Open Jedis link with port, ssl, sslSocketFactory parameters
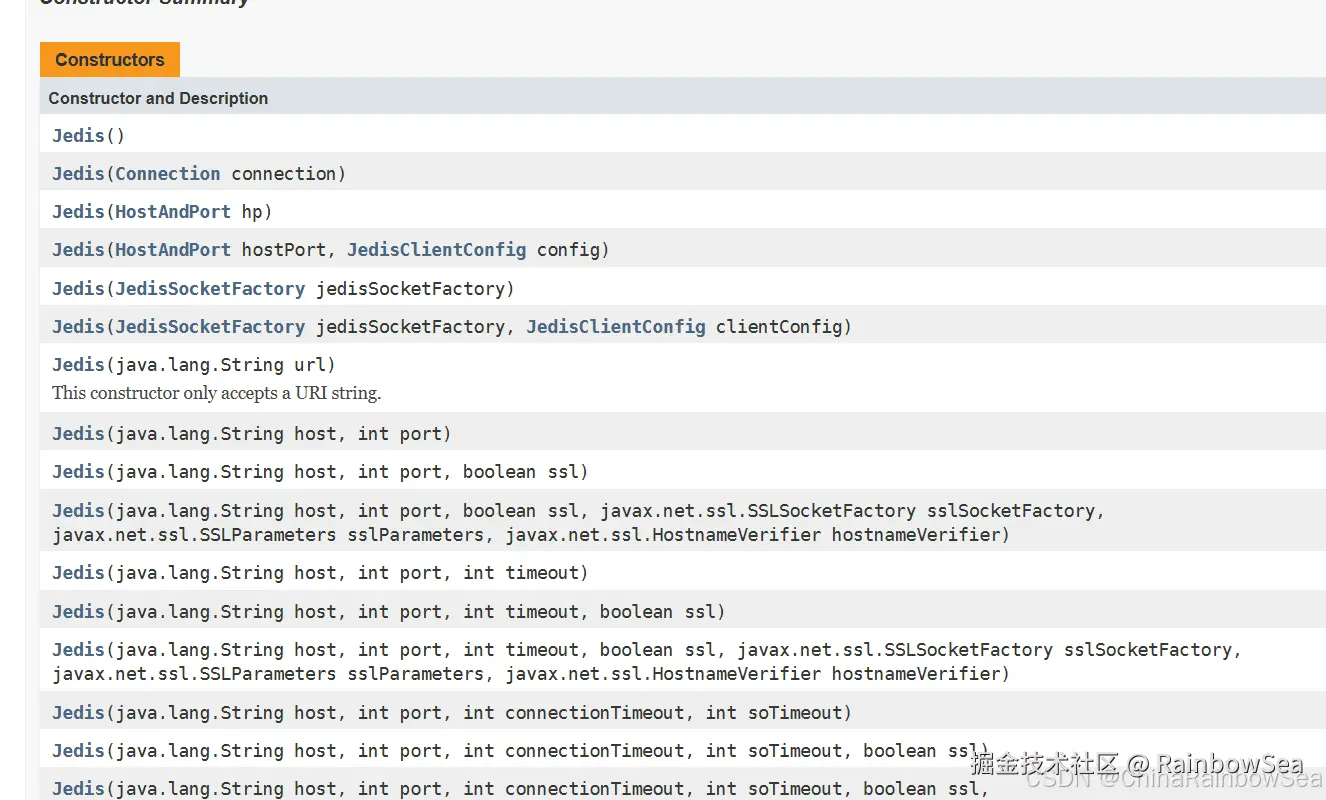This screenshot has width=1326, height=800. click(x=78, y=510)
